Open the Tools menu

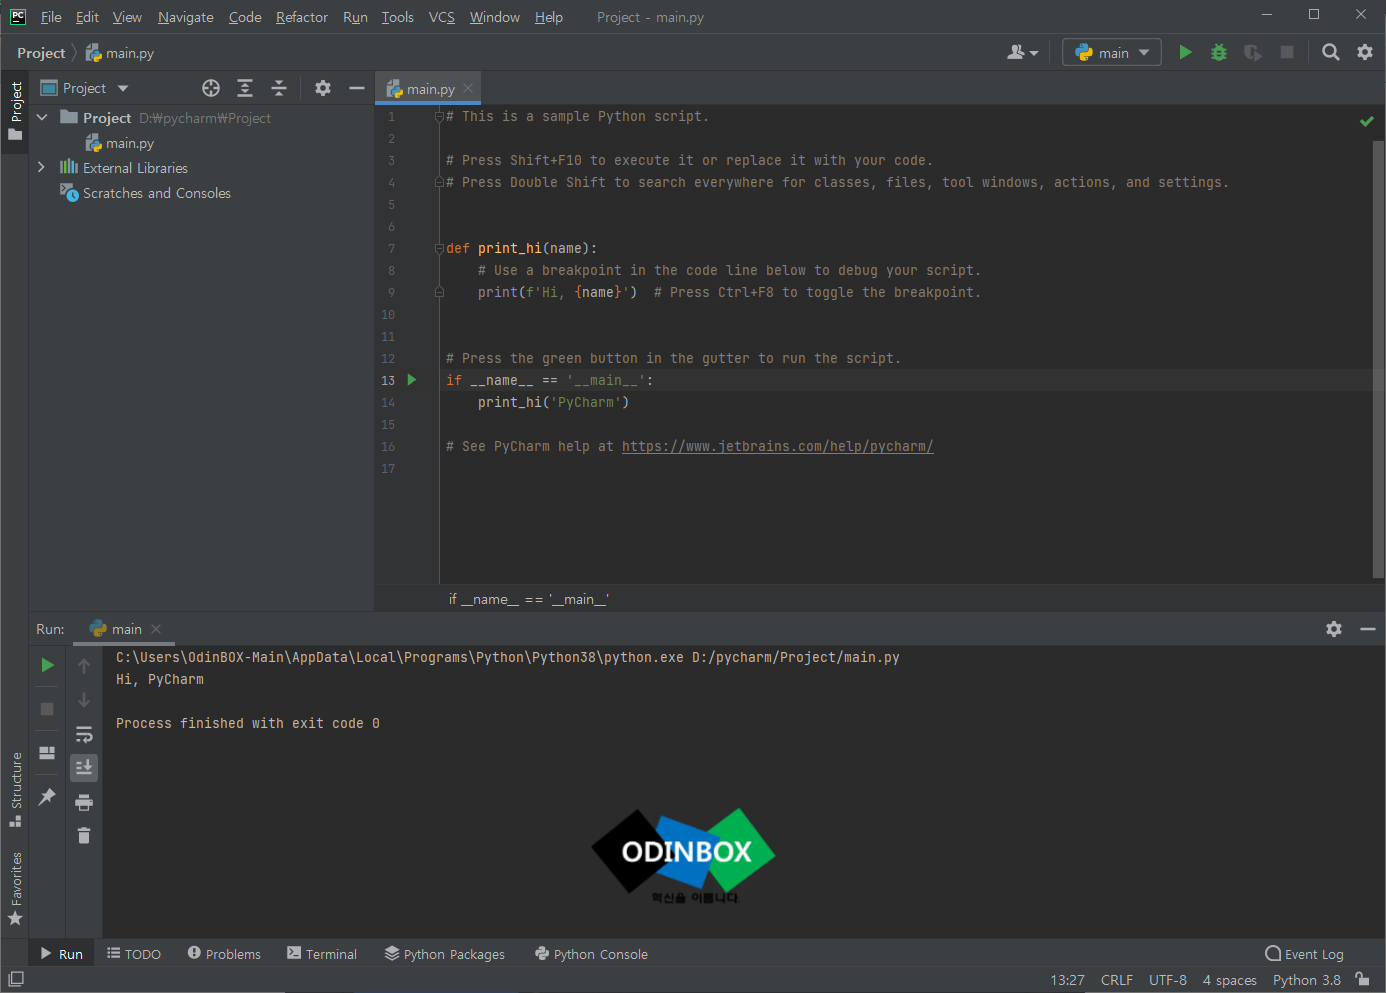pos(397,17)
